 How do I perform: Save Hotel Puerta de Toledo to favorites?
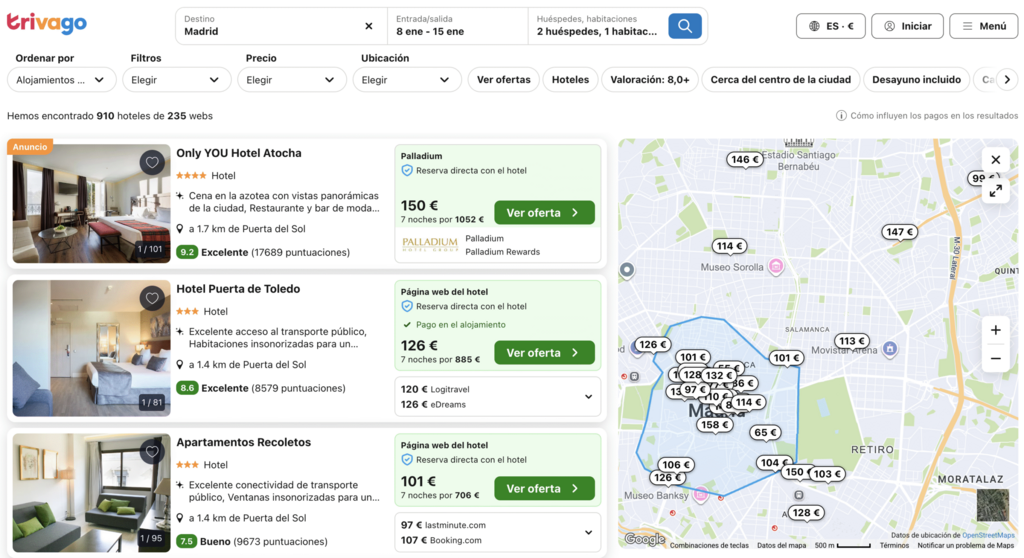point(152,298)
